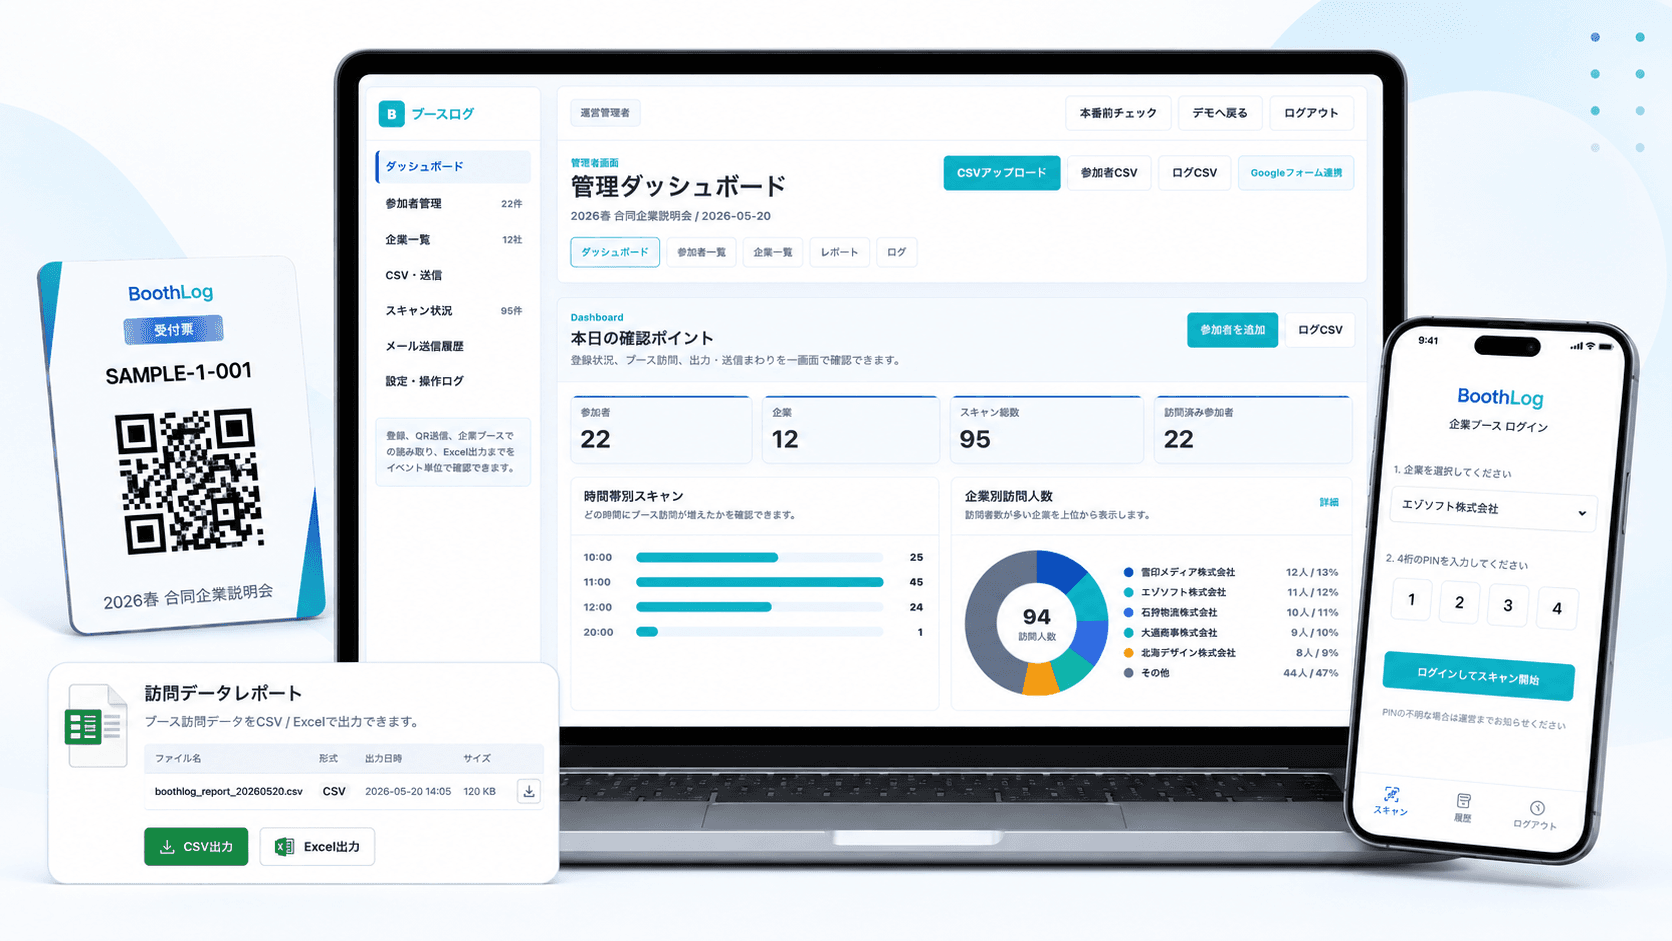Screen dimensions: 1672x941
Task: Click the donut chart center showing 94
Action: click(x=1037, y=622)
